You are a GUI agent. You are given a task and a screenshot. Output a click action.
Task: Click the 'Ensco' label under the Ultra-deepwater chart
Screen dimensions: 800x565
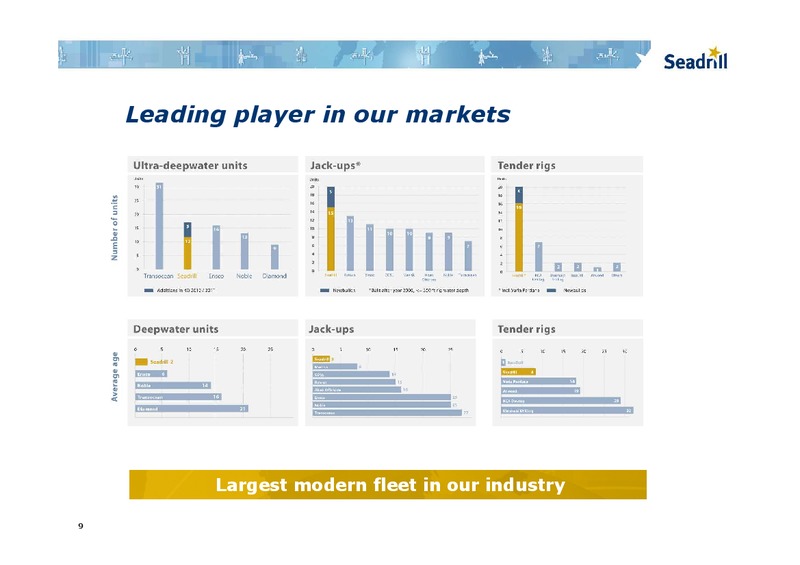[216, 276]
